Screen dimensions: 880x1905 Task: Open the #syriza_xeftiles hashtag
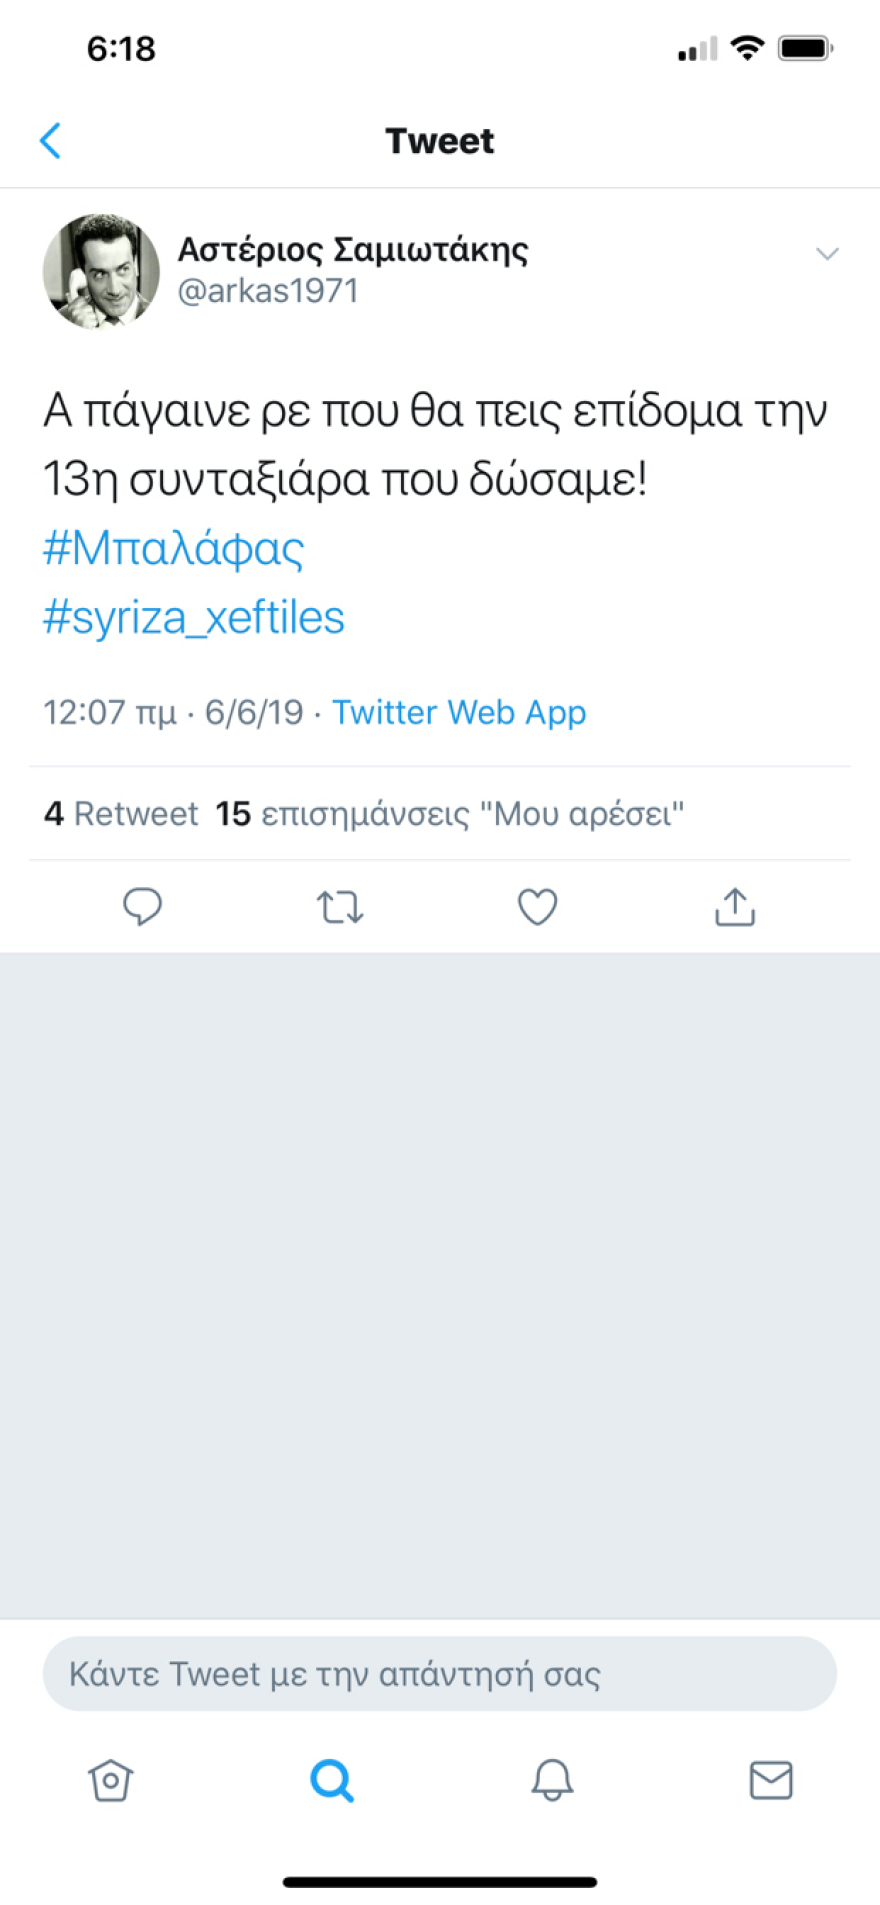point(193,617)
